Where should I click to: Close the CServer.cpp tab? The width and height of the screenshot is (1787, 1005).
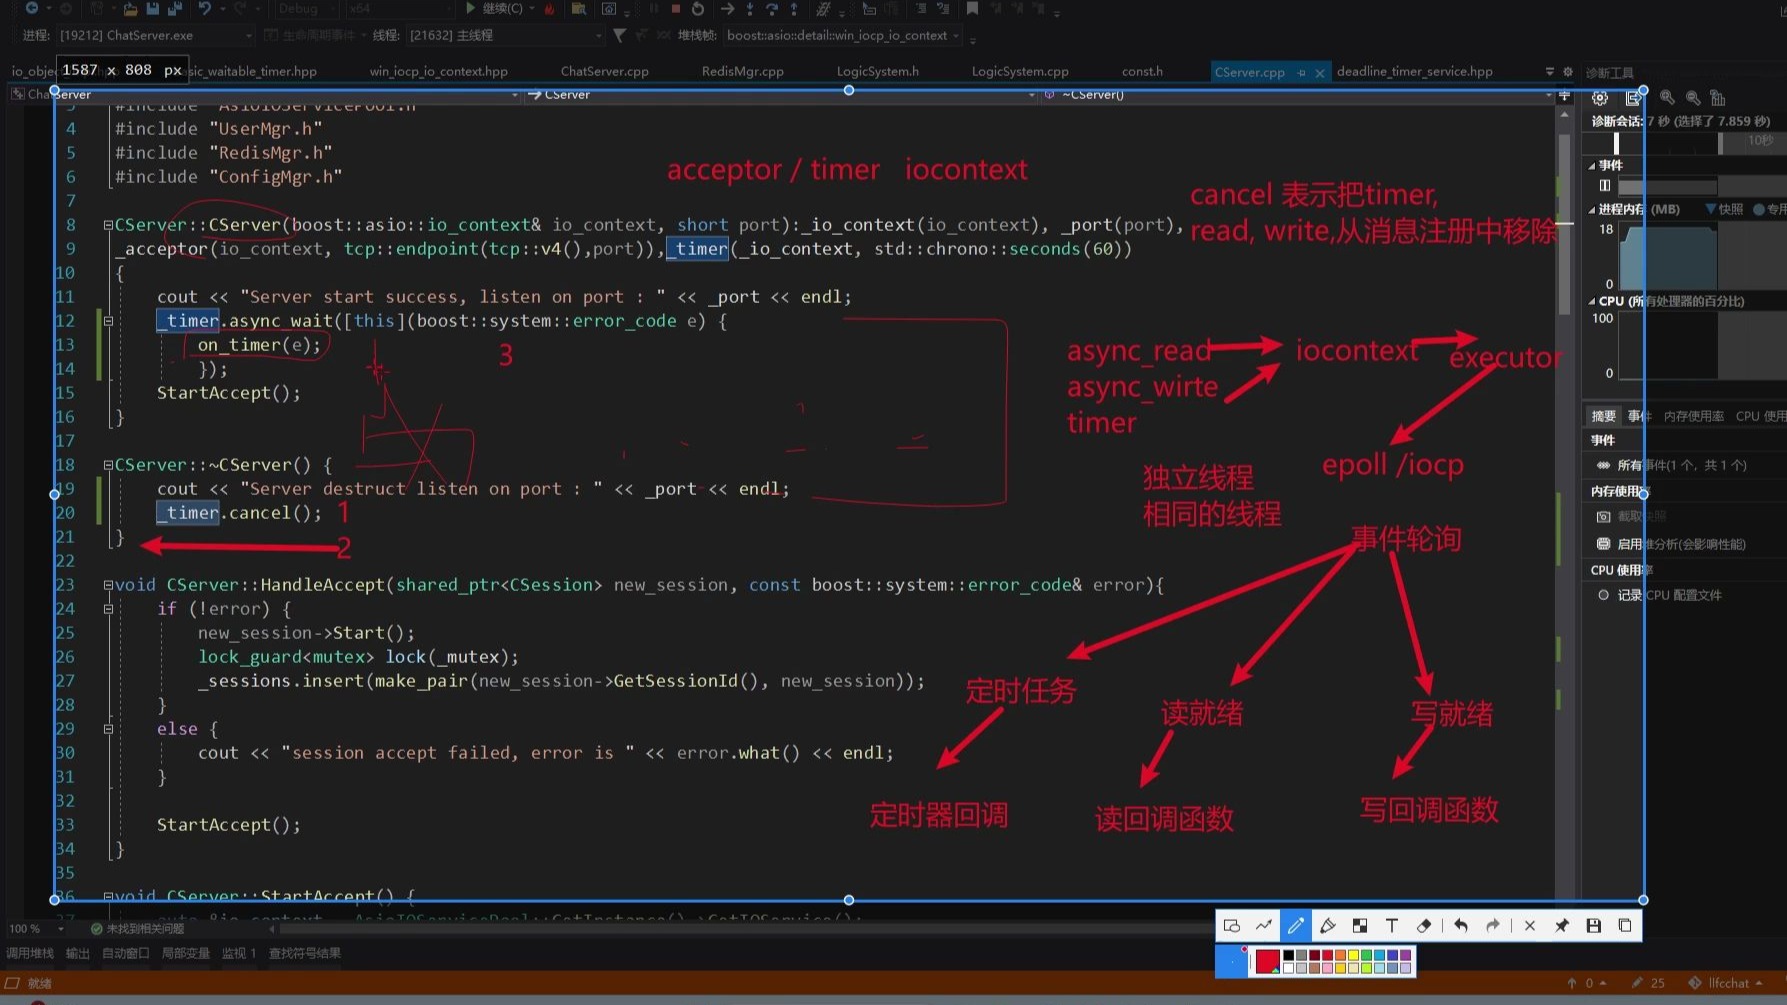(1320, 72)
